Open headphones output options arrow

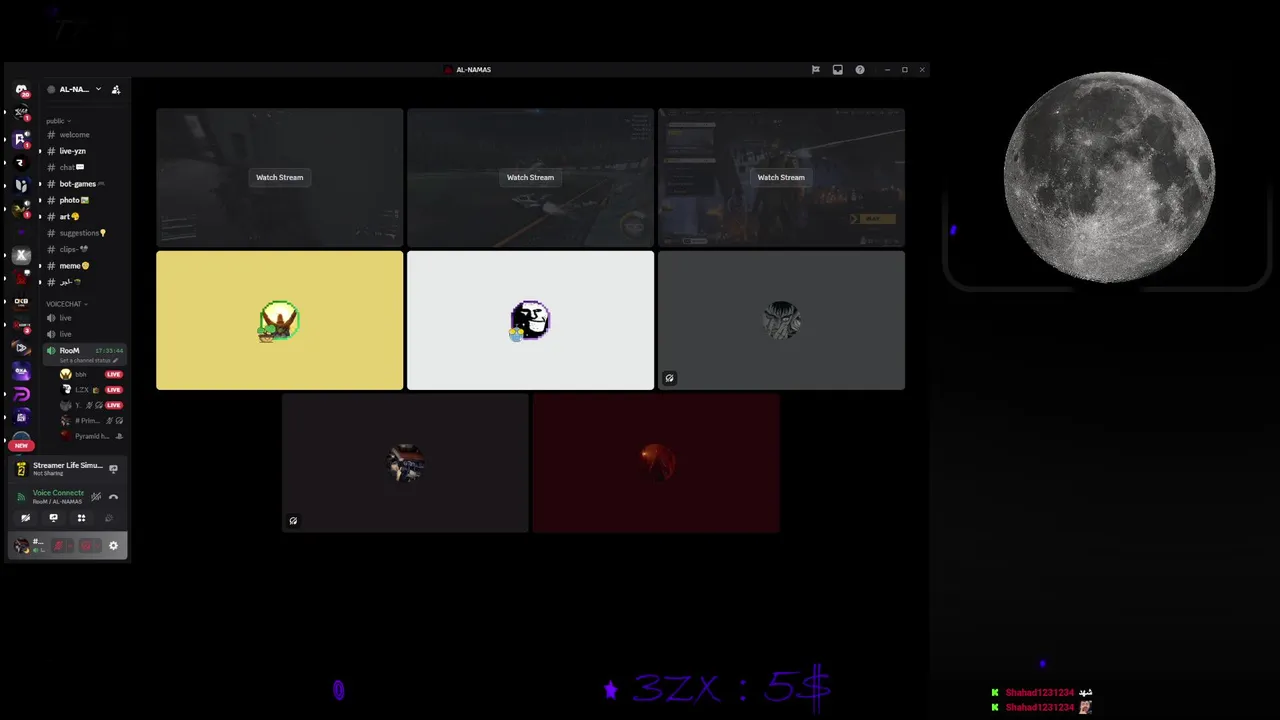(x=97, y=545)
